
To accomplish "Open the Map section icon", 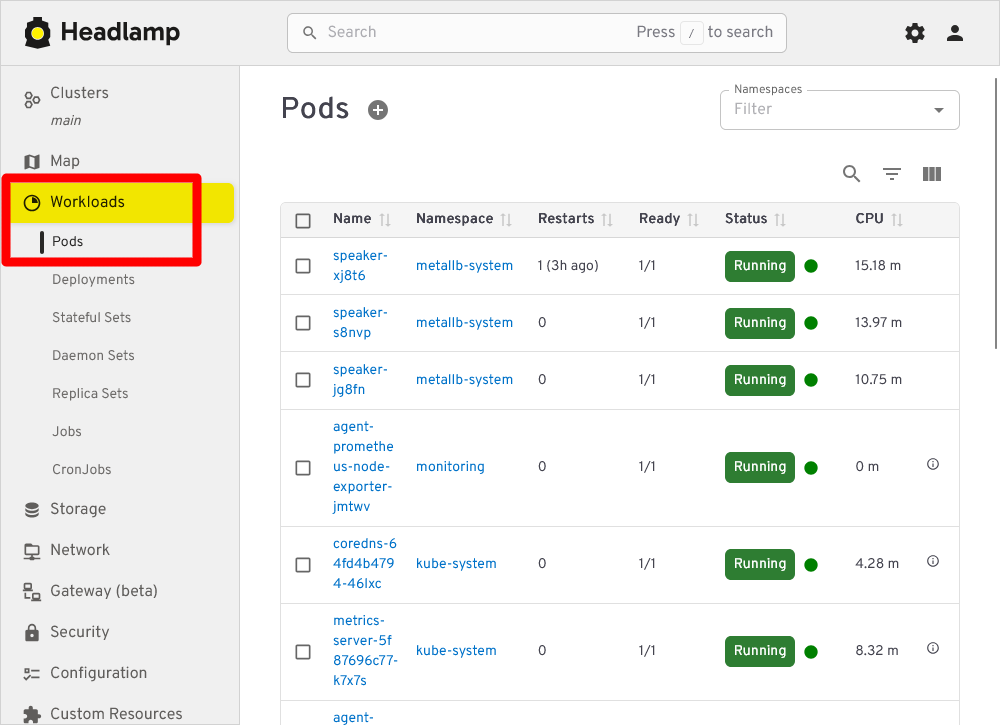I will pos(31,161).
